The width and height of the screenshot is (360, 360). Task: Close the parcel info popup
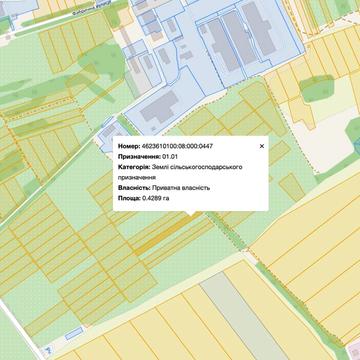click(262, 146)
